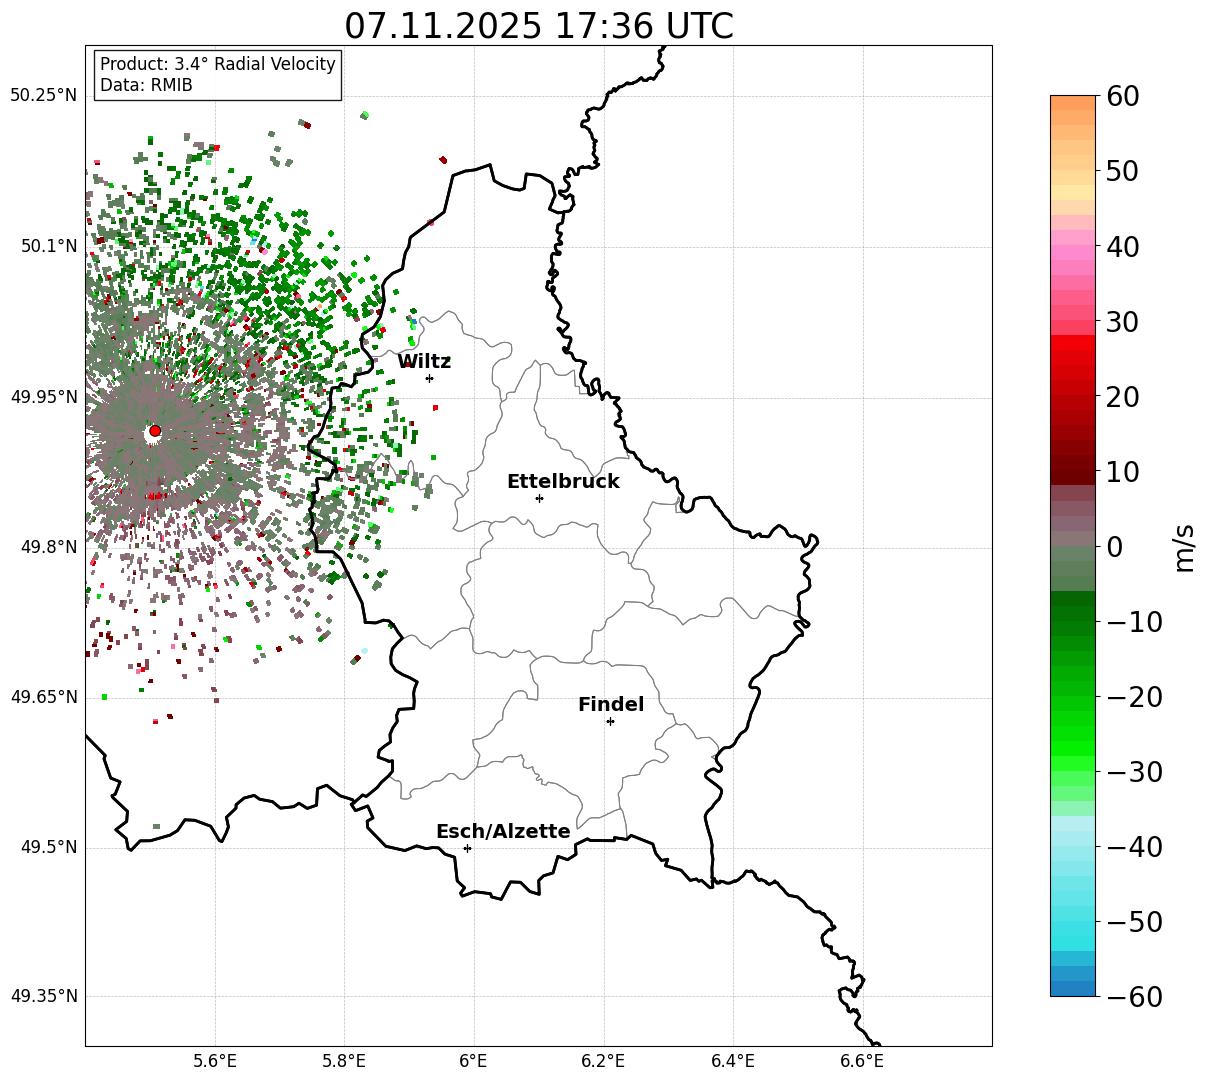
Task: Click the red radar site marker
Action: 155,431
